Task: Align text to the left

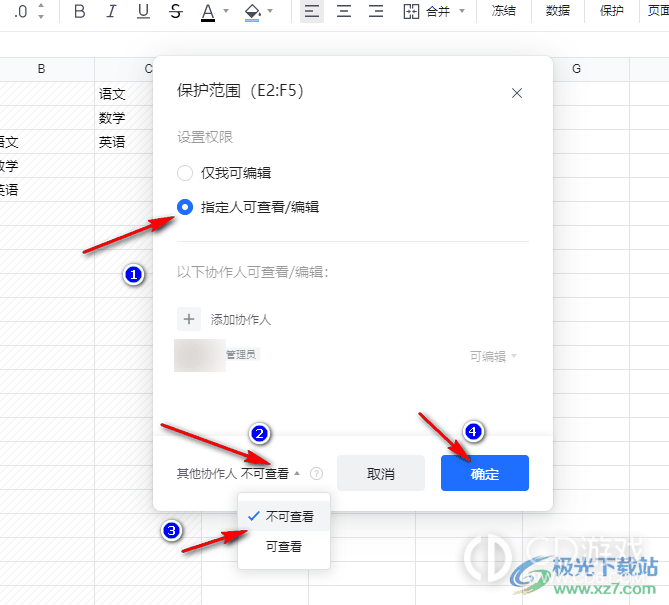Action: (311, 12)
